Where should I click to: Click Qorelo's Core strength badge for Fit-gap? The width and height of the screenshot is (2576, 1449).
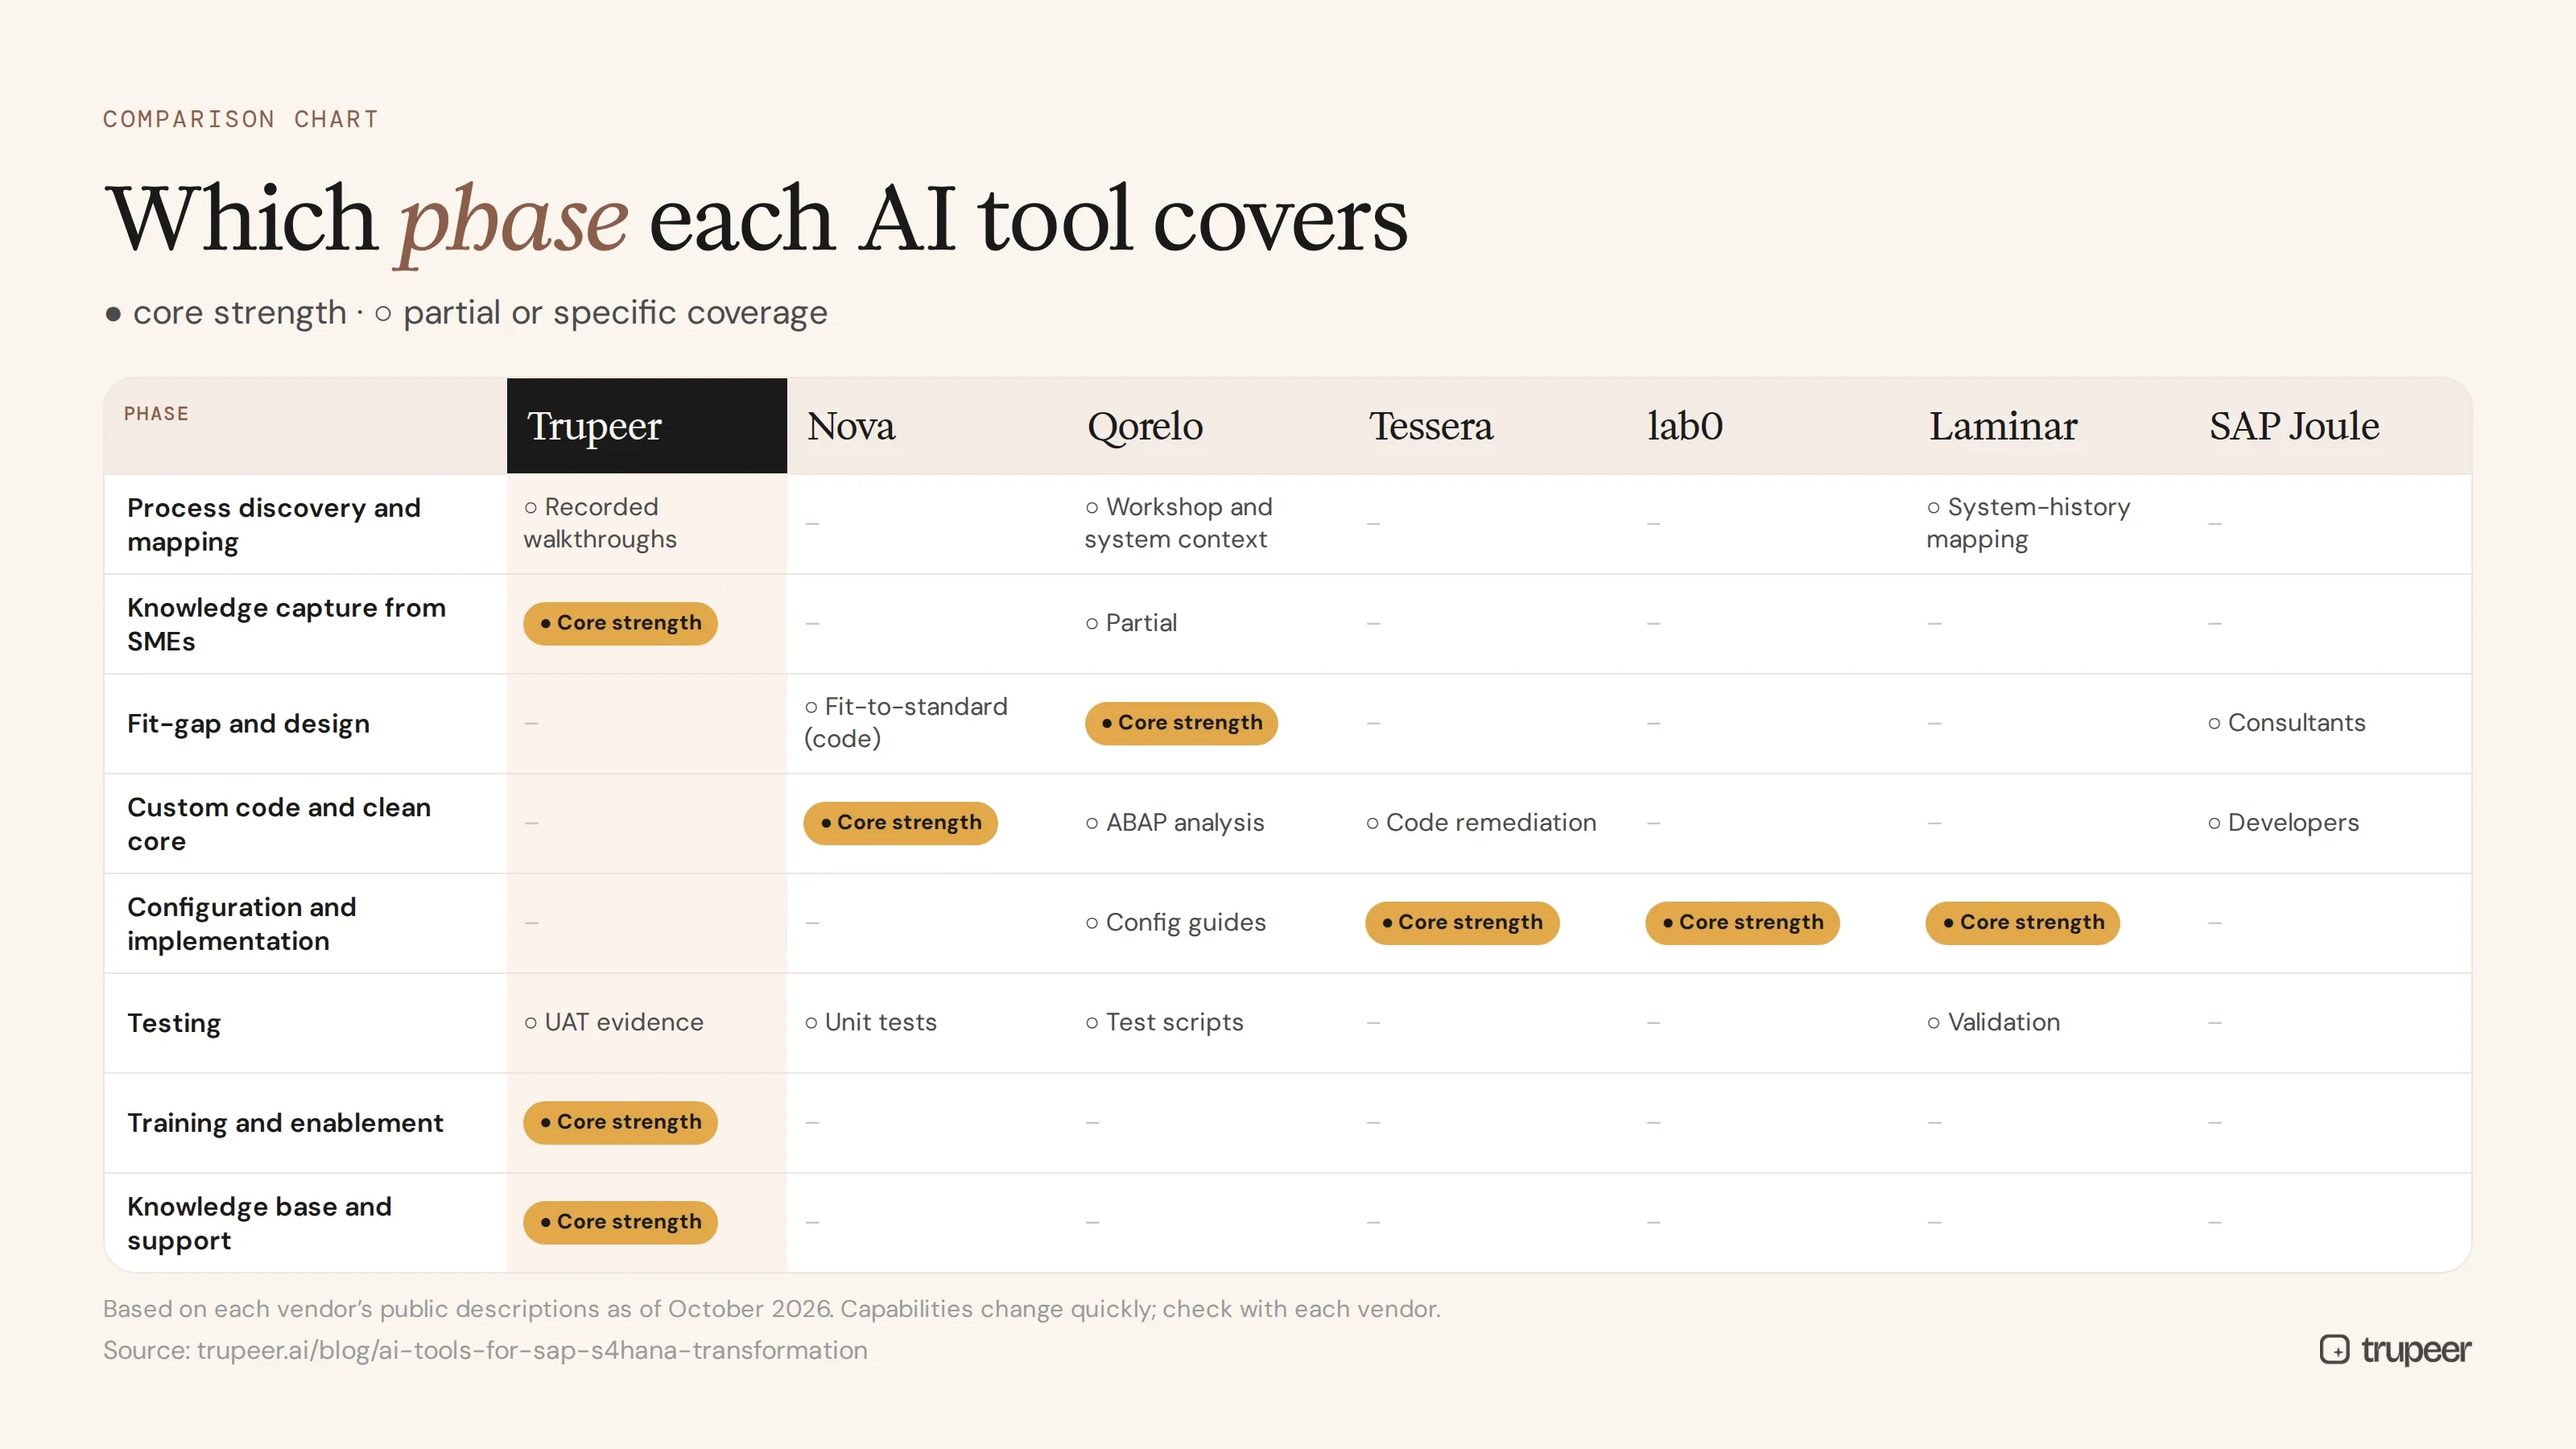1181,723
